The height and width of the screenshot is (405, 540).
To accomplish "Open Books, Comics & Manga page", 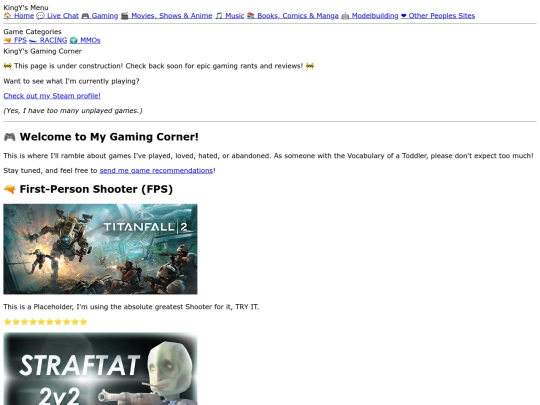I will (x=292, y=16).
